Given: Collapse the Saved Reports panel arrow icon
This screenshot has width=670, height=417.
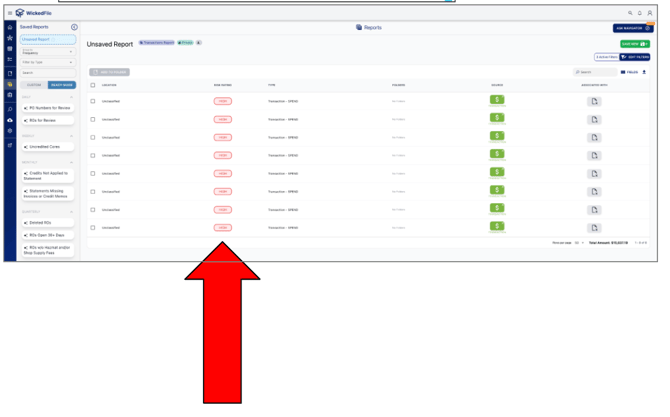Looking at the screenshot, I should [74, 27].
